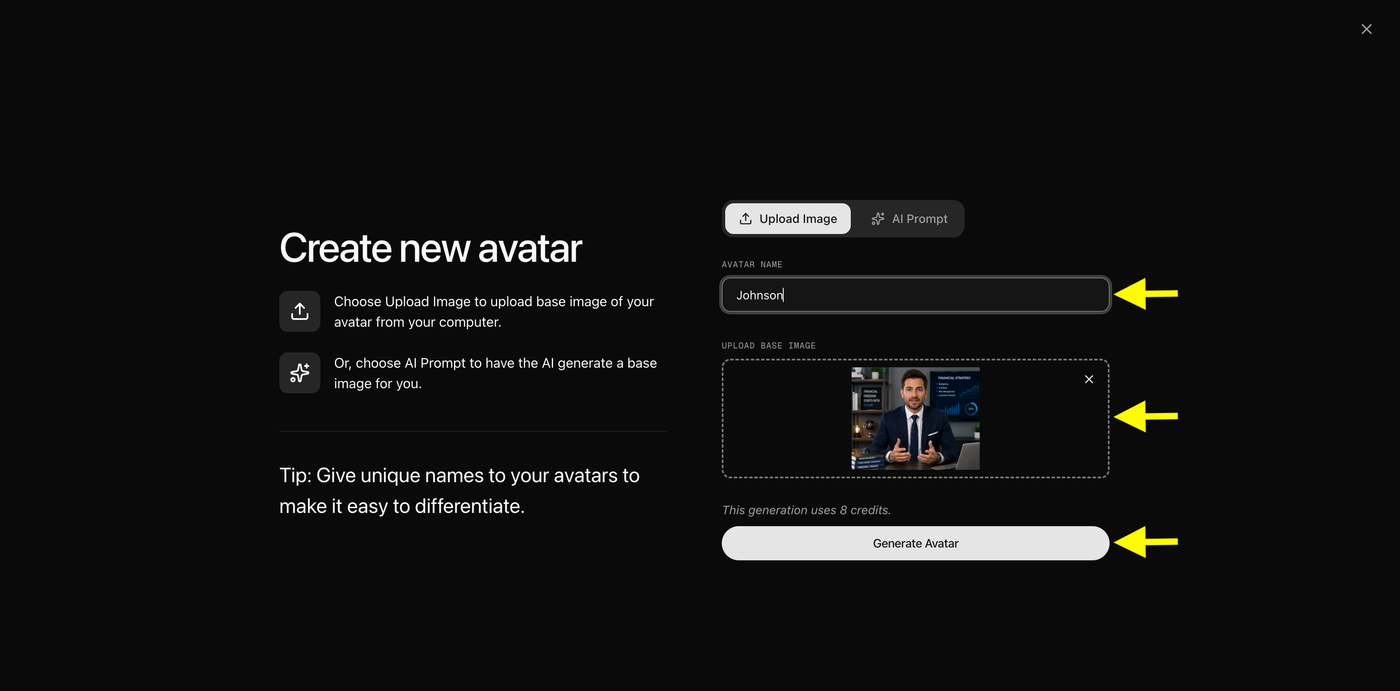Focus the Avatar Name field containing Johnson
The image size is (1400, 691).
[x=915, y=295]
